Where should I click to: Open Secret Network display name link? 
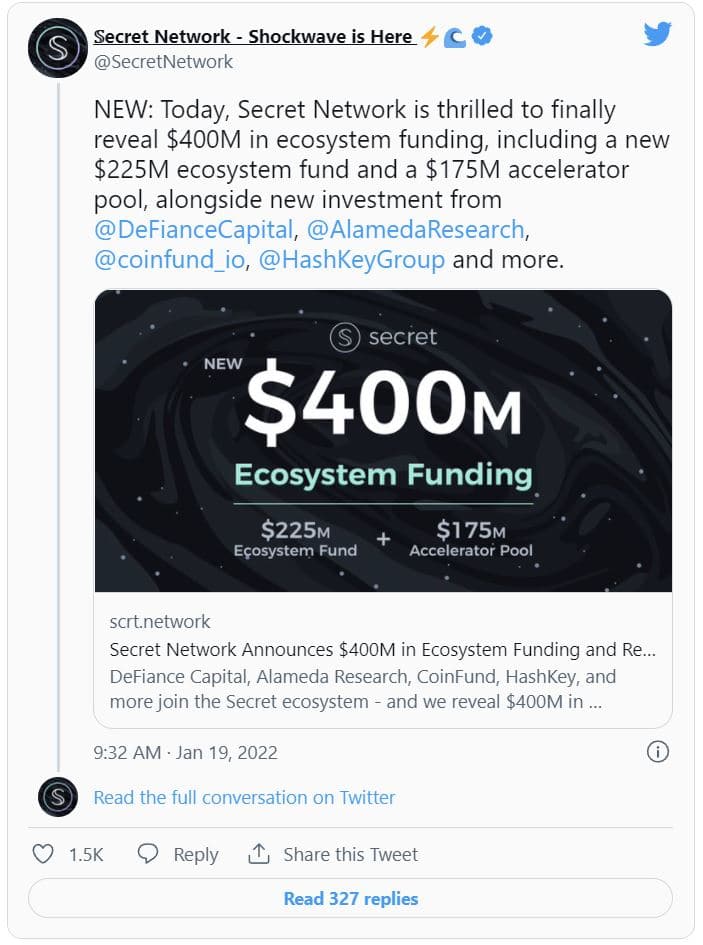pos(252,37)
